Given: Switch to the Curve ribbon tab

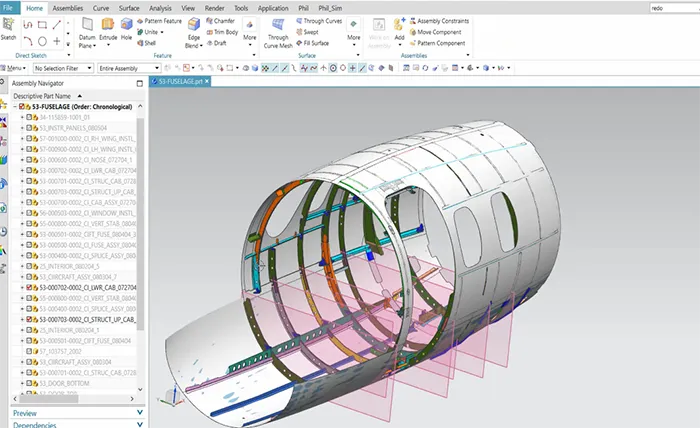Looking at the screenshot, I should pos(101,8).
